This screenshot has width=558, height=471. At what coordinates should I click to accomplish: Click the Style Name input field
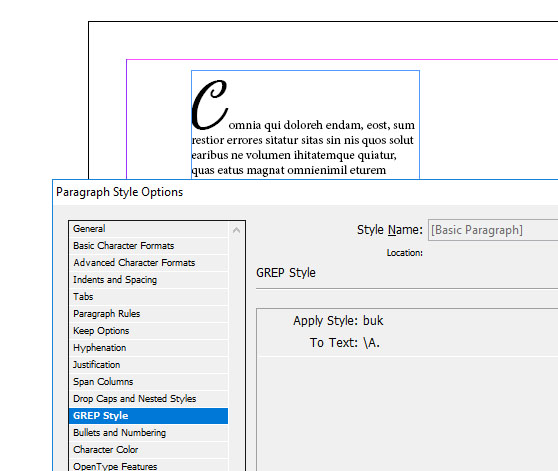tap(493, 230)
